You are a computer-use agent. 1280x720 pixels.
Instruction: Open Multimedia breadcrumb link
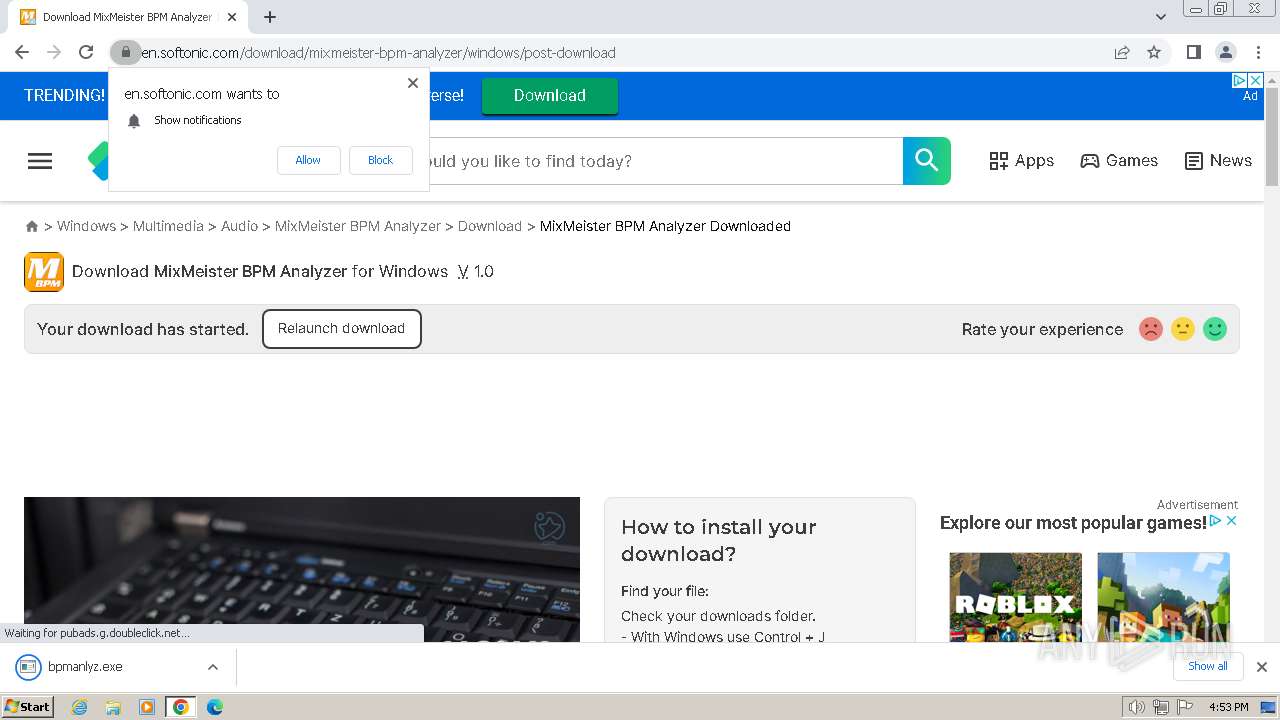pyautogui.click(x=168, y=226)
